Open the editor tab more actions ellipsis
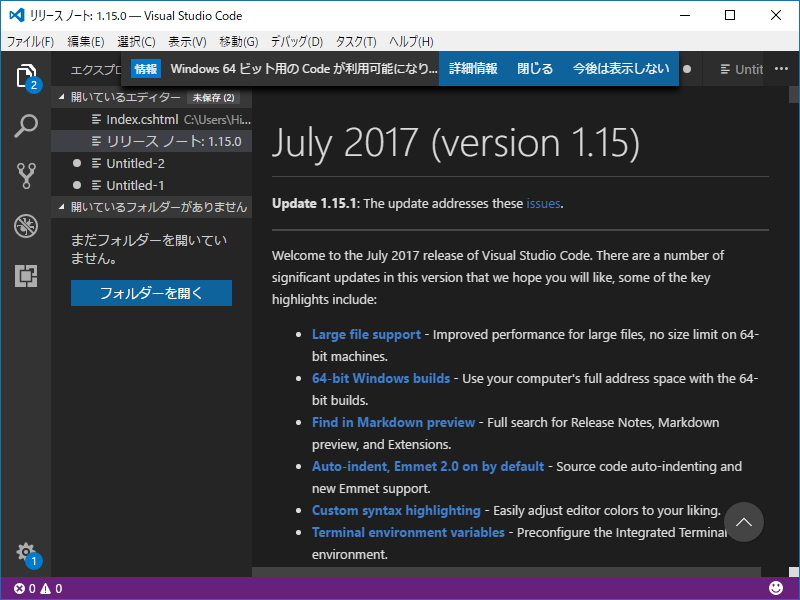Viewport: 800px width, 600px height. (781, 68)
